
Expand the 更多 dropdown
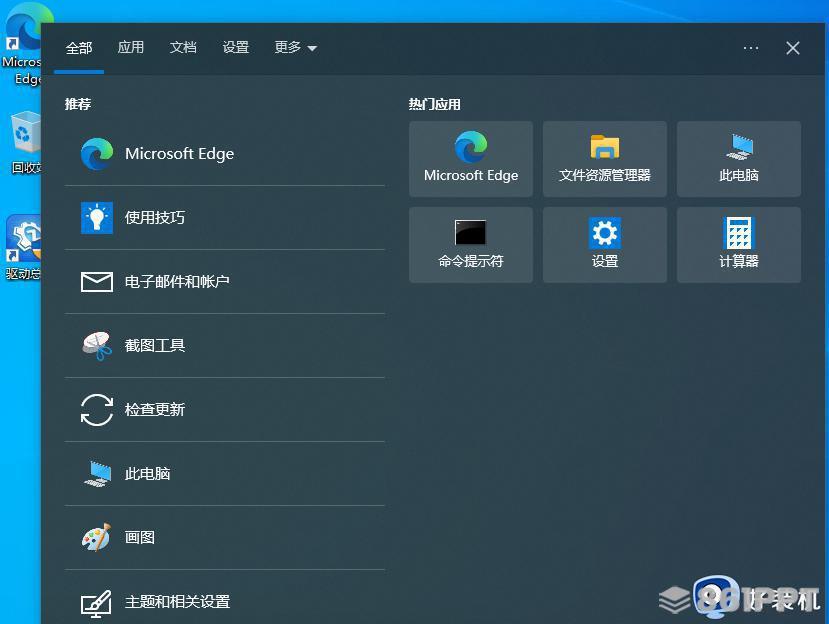click(296, 48)
